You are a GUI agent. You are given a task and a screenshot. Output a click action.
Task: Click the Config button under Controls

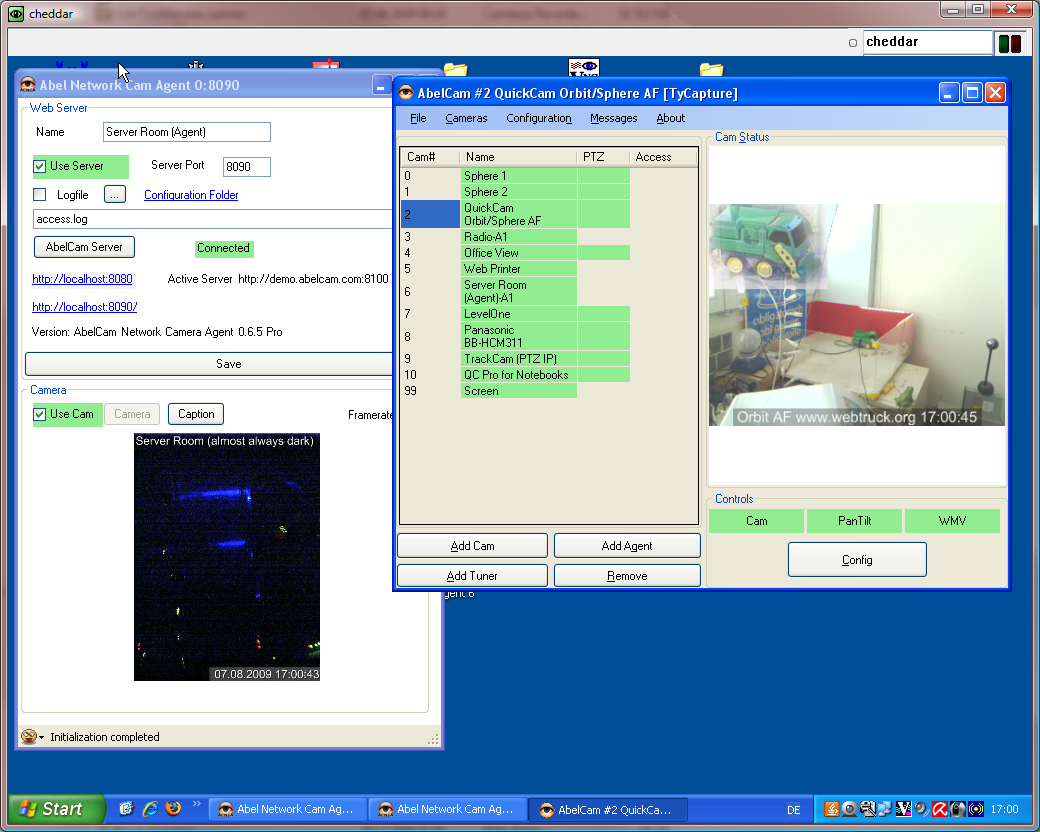pos(857,560)
